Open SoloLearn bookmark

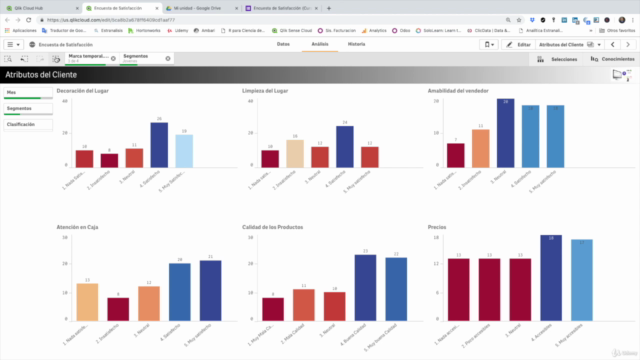coord(439,31)
